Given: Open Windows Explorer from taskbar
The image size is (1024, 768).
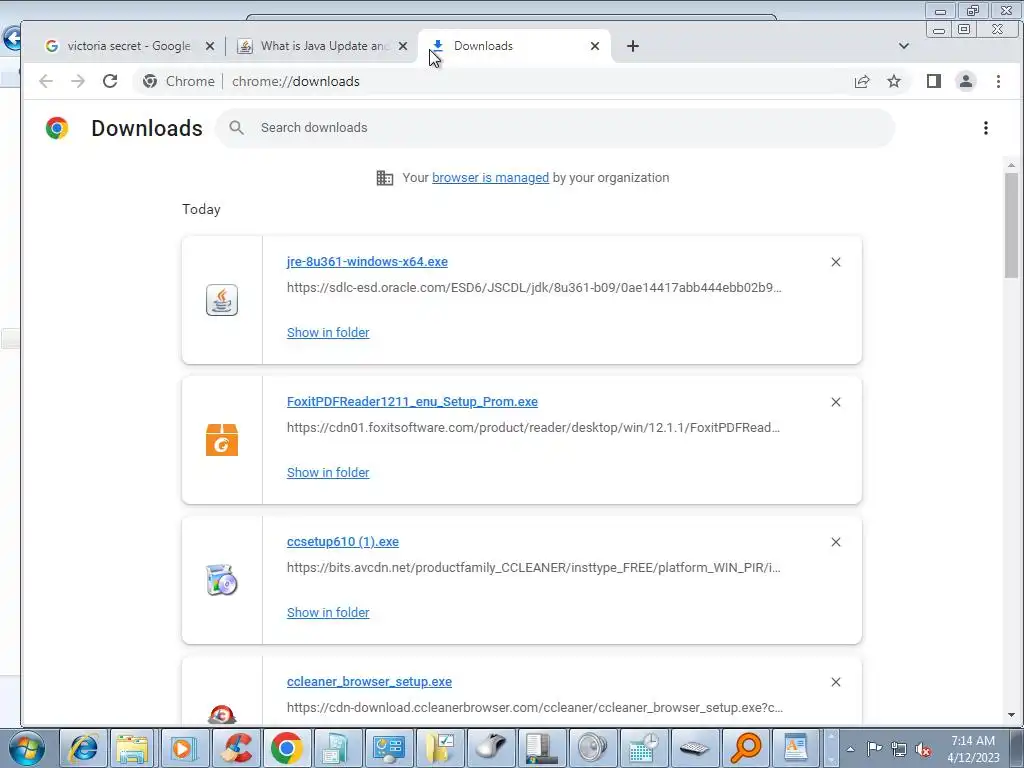Looking at the screenshot, I should [x=133, y=748].
